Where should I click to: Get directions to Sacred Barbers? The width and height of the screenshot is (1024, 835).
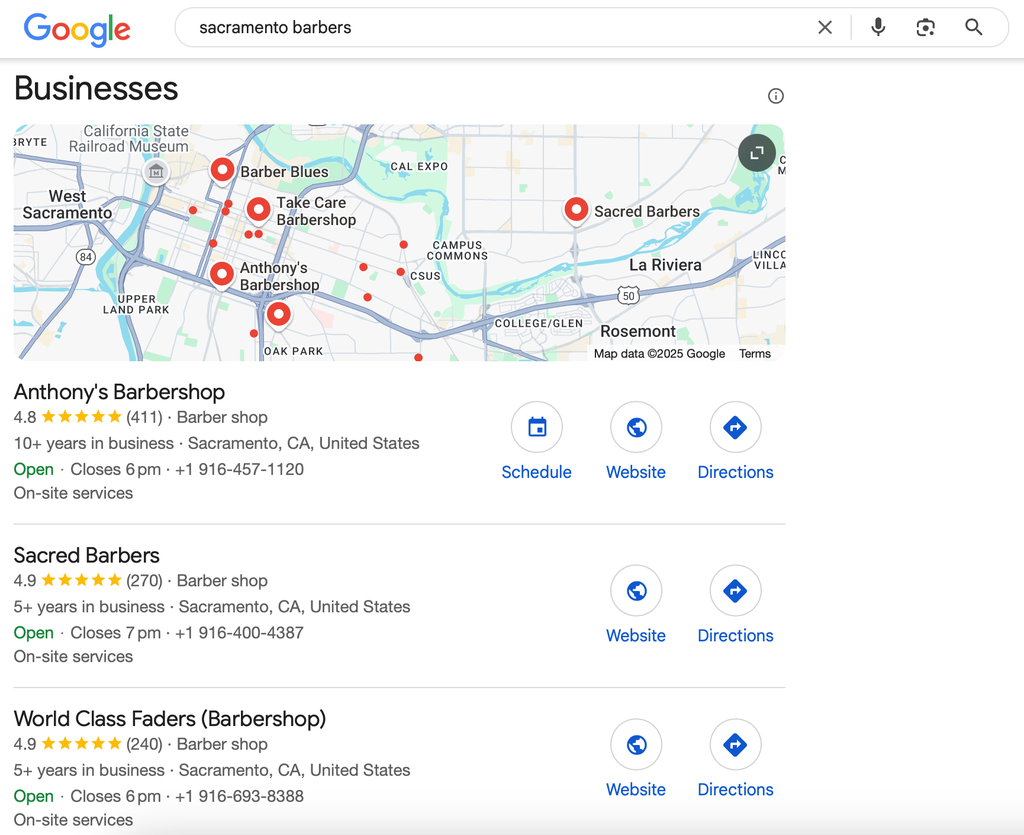click(x=735, y=591)
